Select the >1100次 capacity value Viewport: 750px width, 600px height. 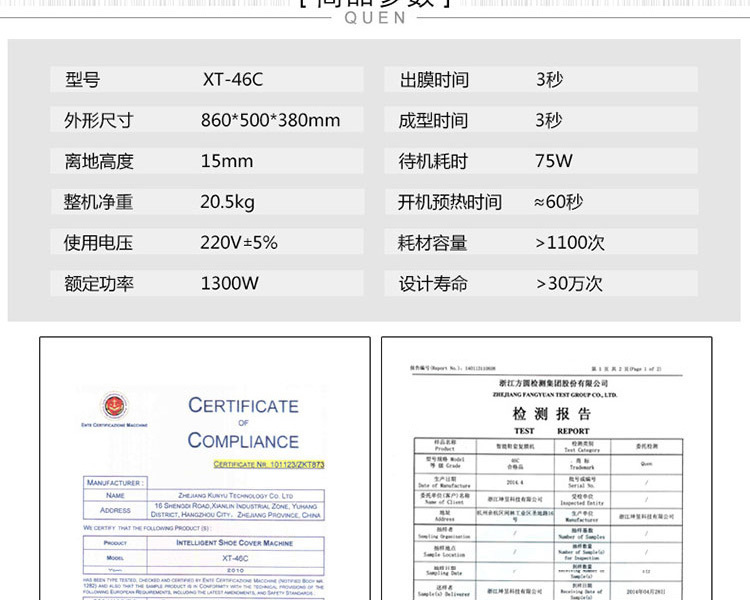[x=570, y=243]
